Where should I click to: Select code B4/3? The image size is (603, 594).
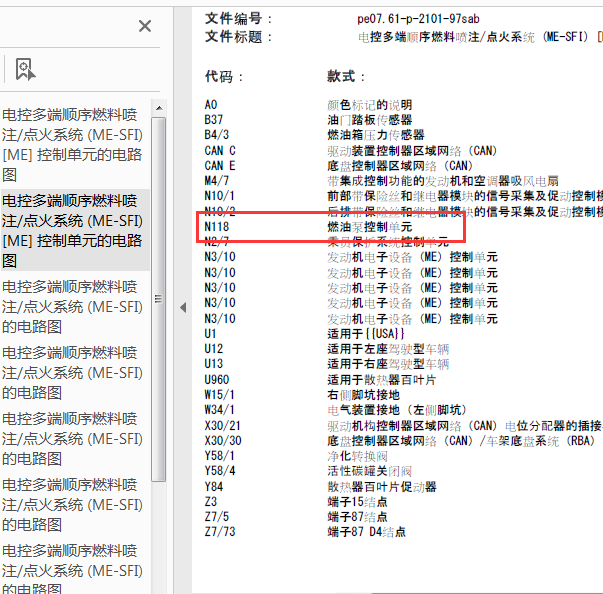pos(217,135)
